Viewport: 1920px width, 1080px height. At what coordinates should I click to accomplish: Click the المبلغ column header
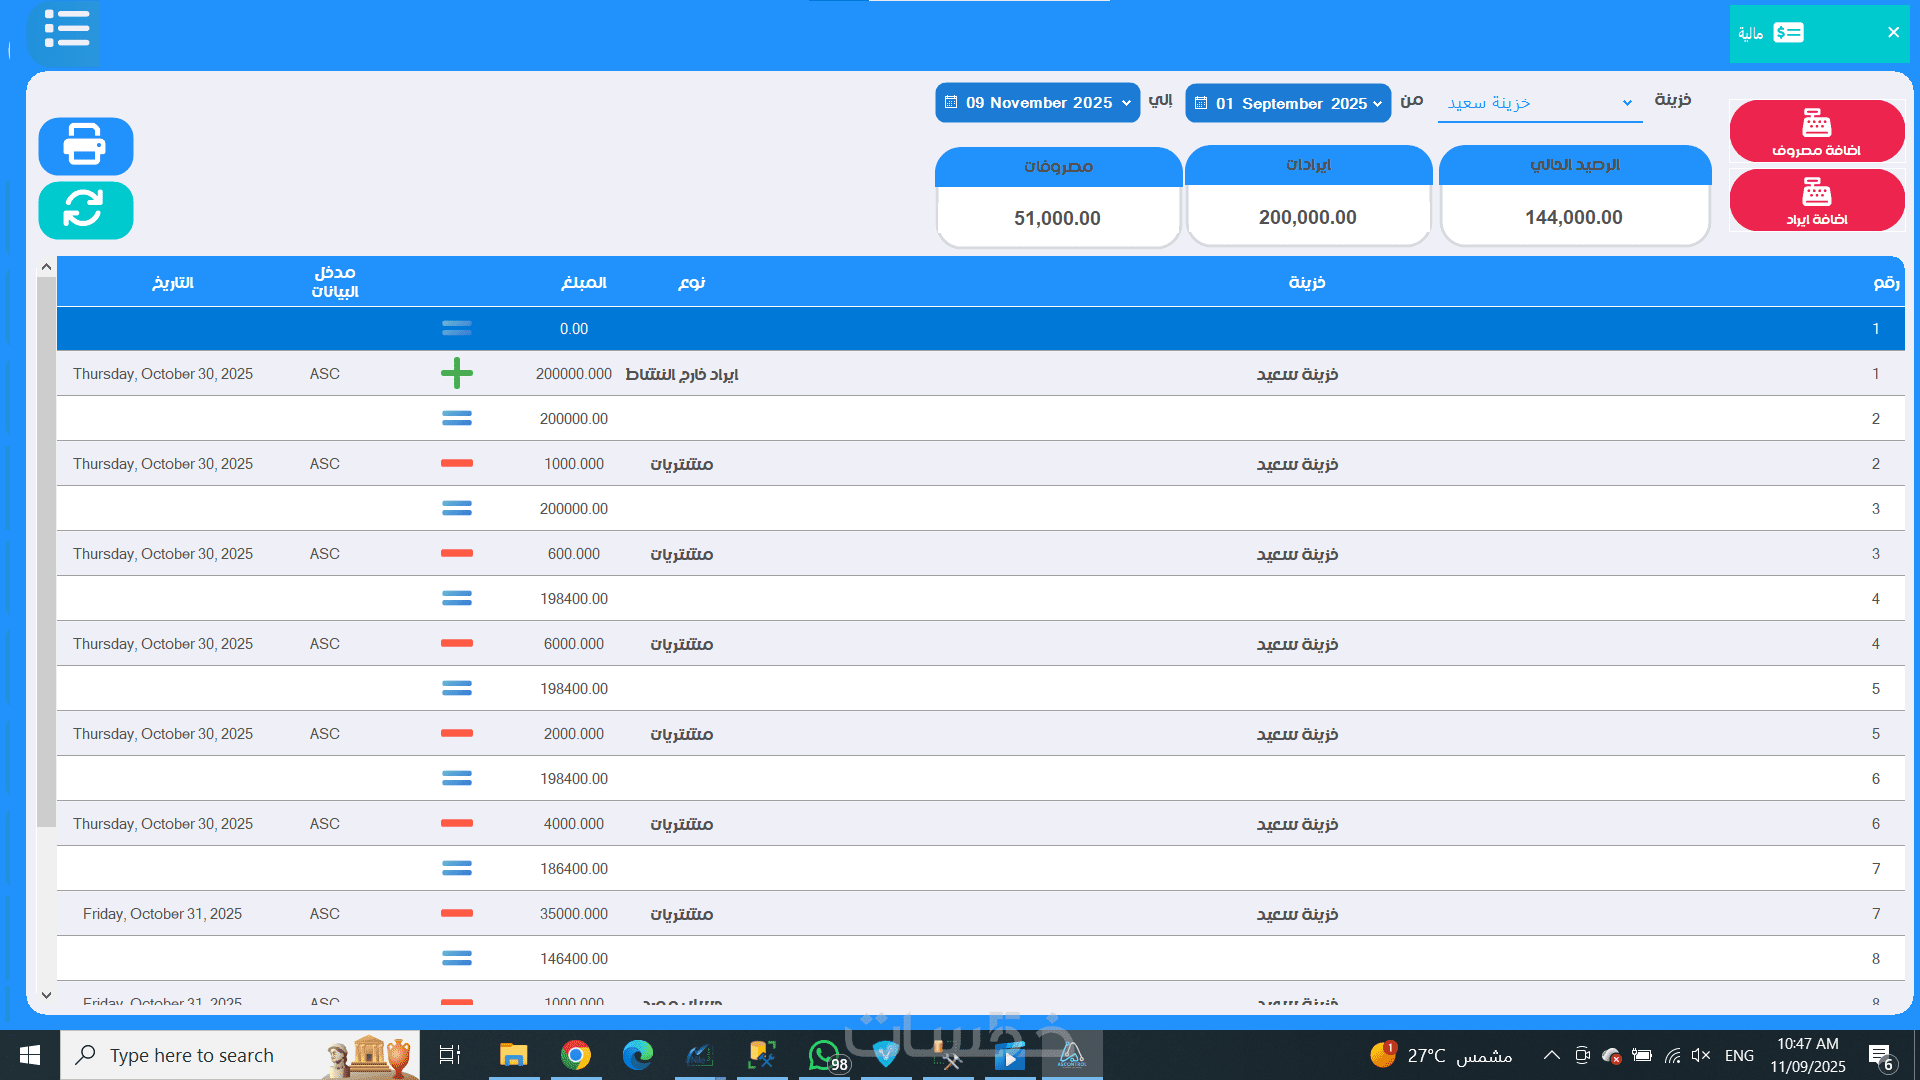click(583, 283)
